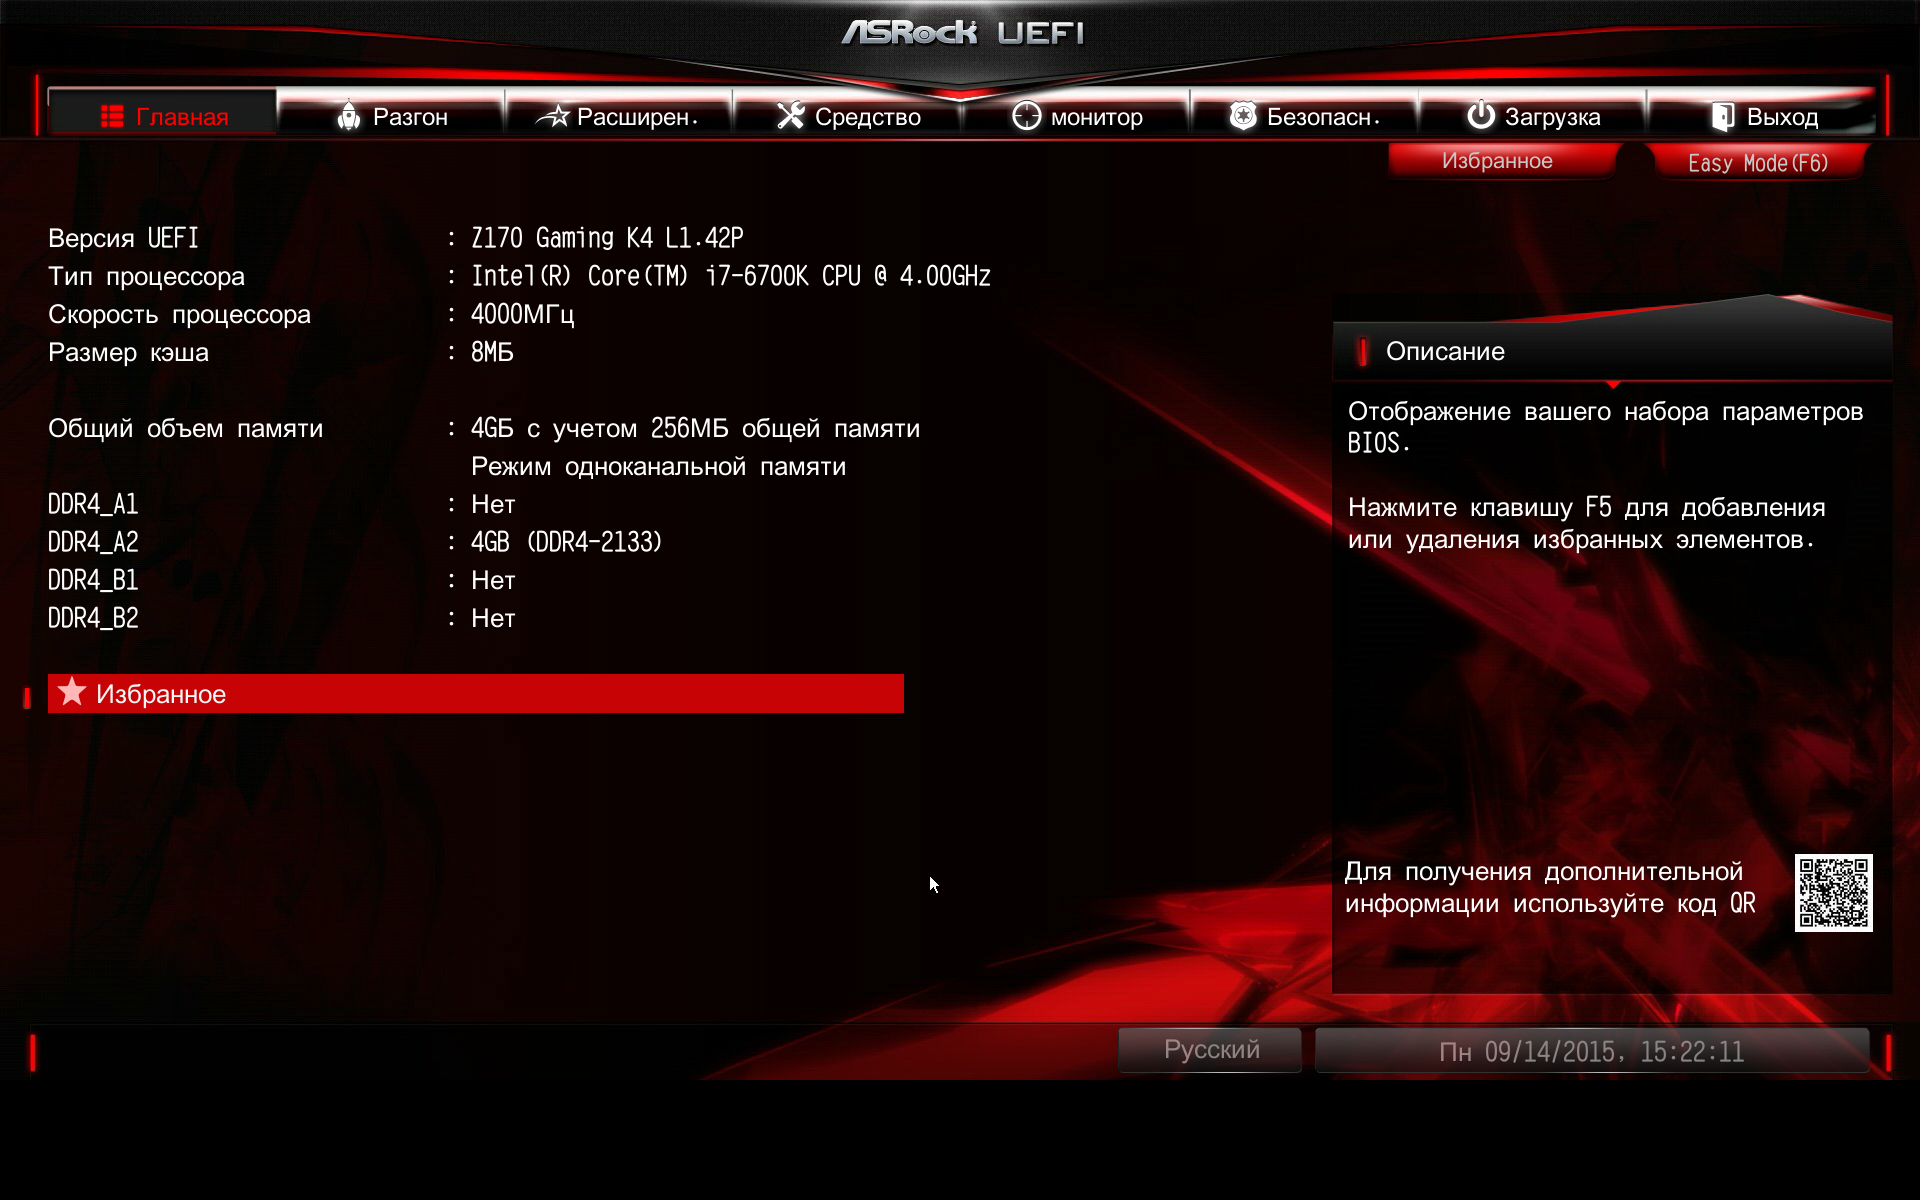Select the highlighted Избранное menu row
The image size is (1920, 1200).
476,694
